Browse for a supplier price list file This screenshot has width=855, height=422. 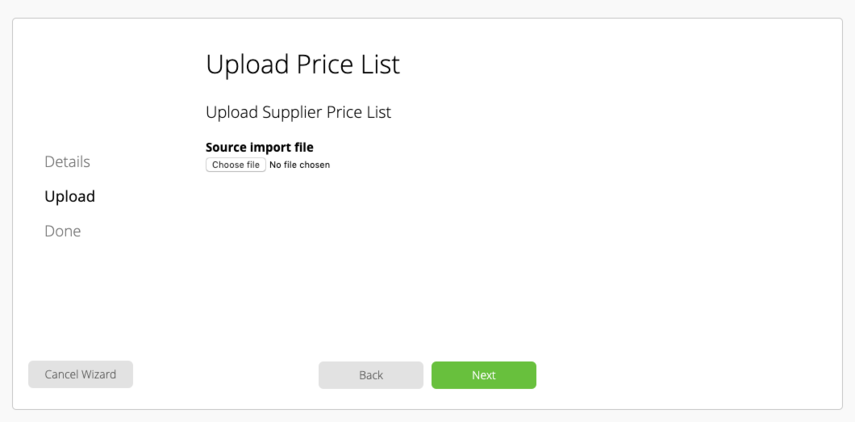click(236, 165)
